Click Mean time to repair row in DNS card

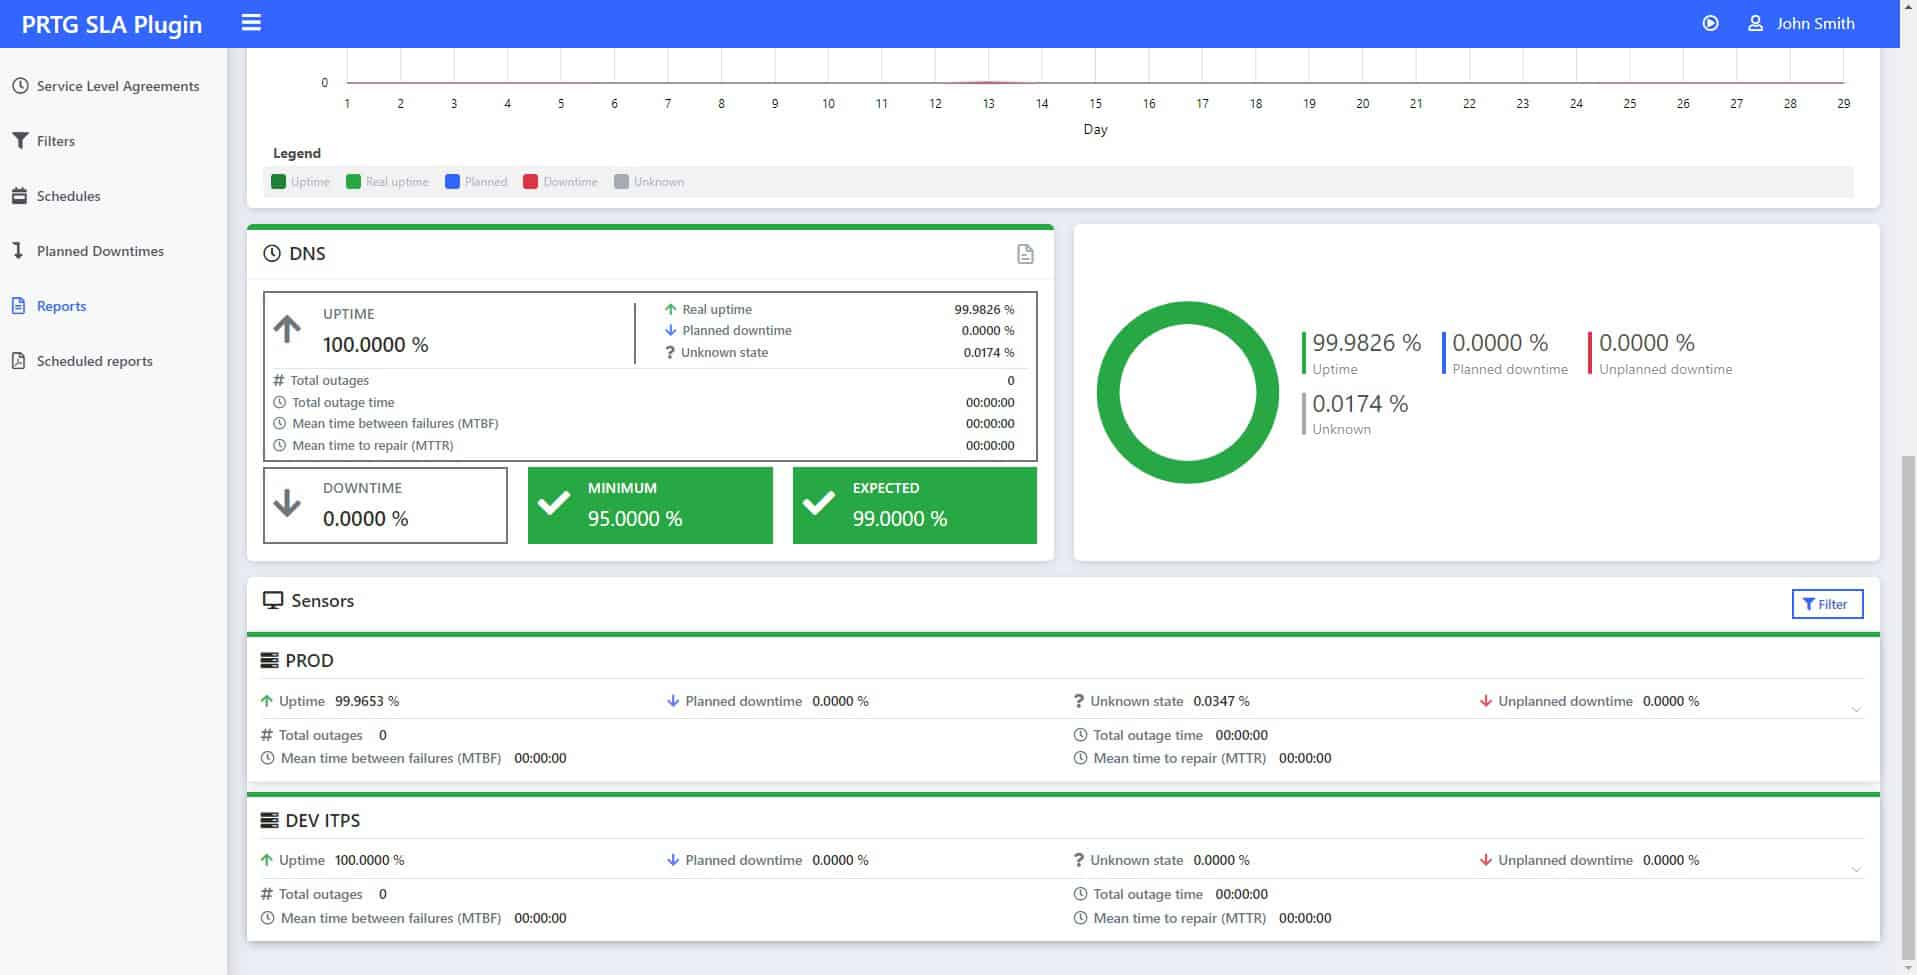pos(644,446)
